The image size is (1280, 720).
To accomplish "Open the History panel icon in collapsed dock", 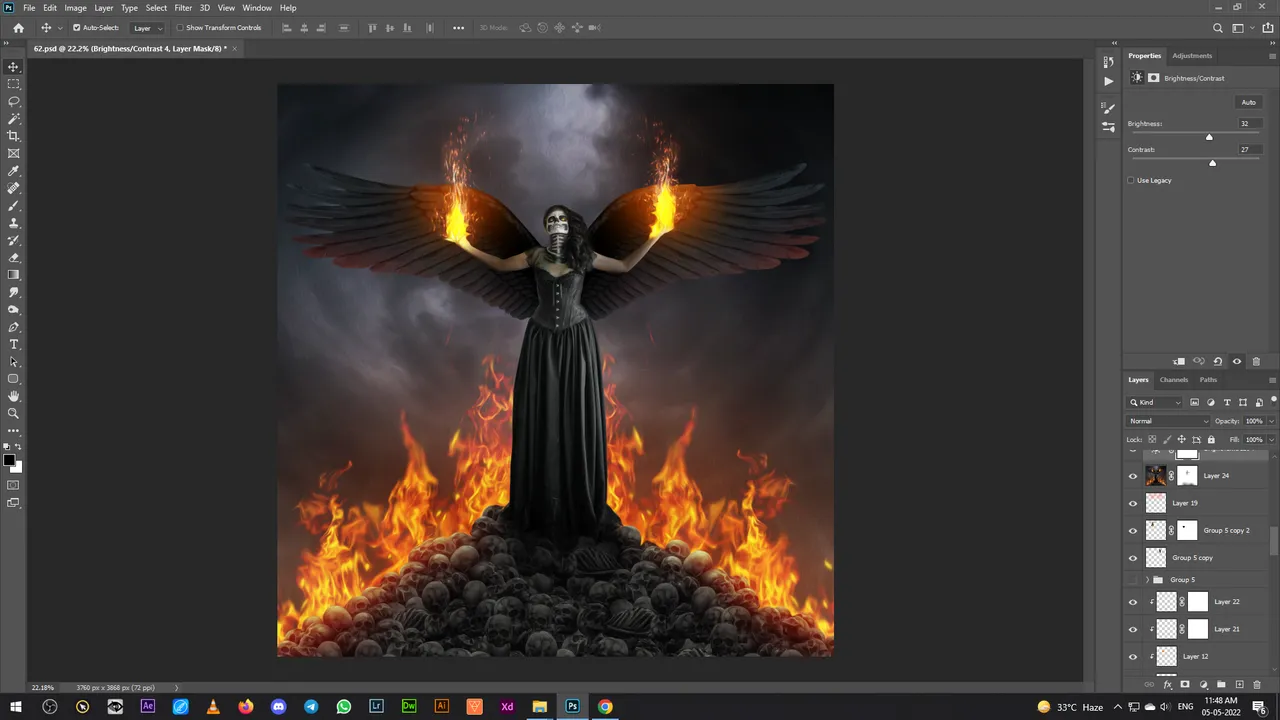I will [x=1108, y=62].
